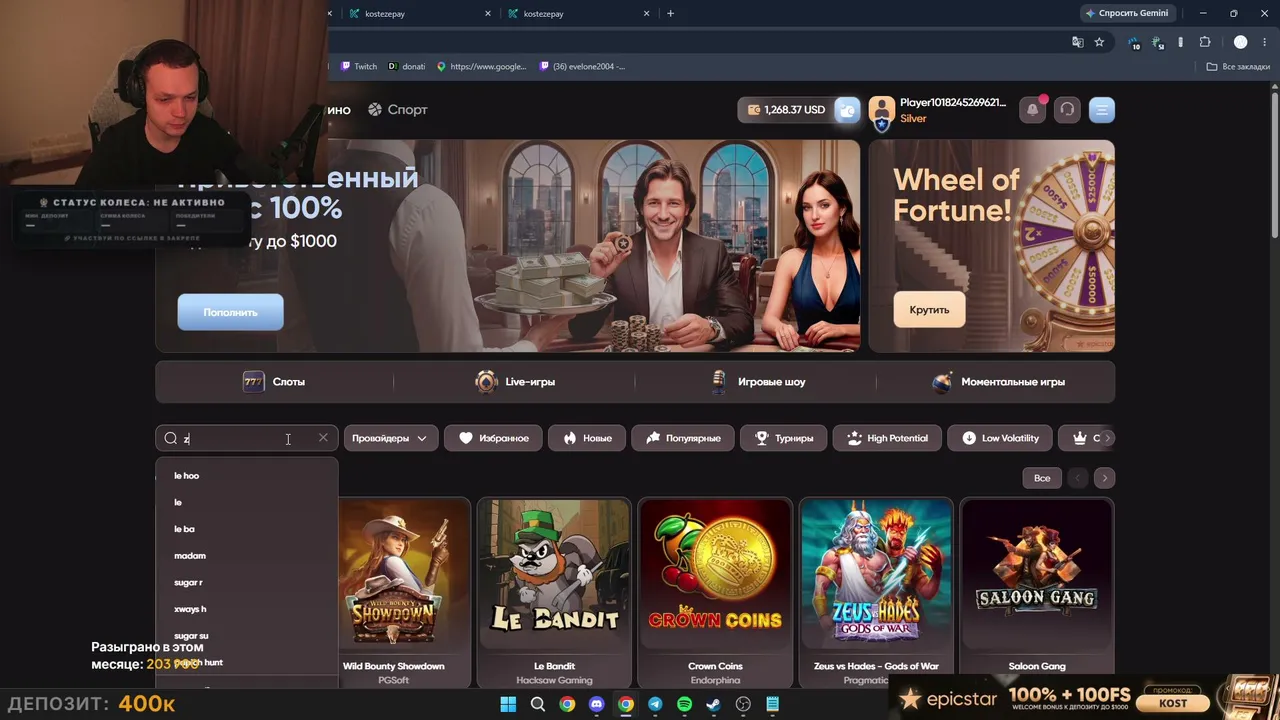
Task: Open the Все закладки folder
Action: [x=1238, y=67]
